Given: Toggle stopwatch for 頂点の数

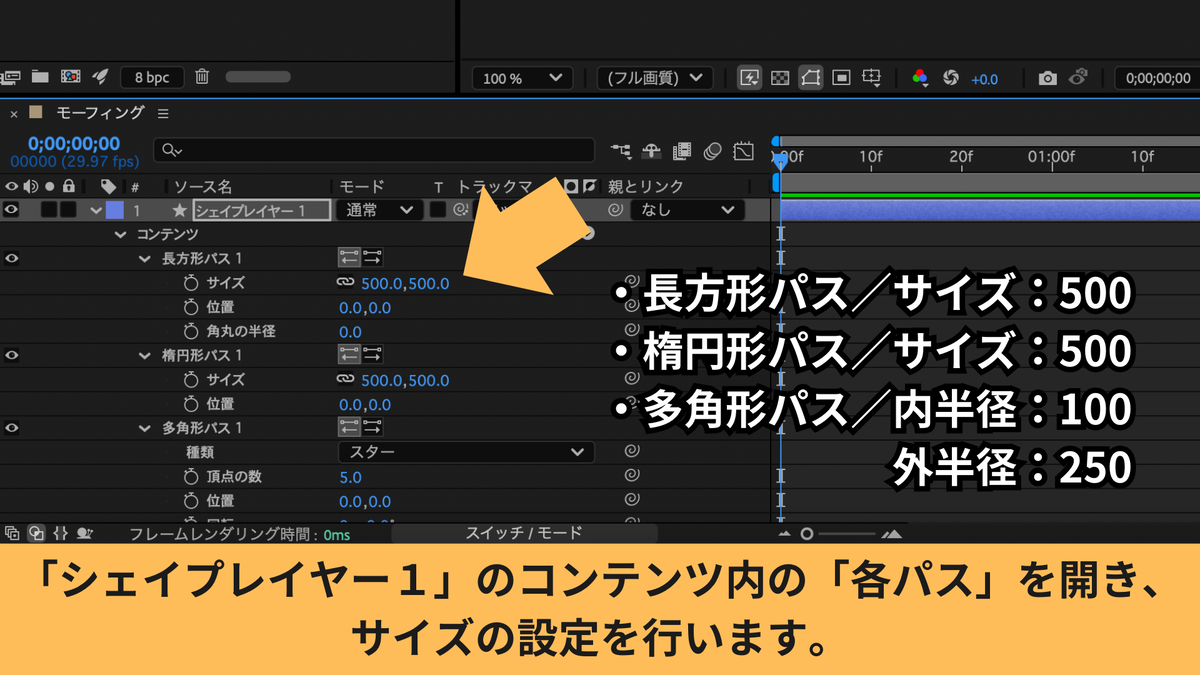Looking at the screenshot, I should 192,477.
